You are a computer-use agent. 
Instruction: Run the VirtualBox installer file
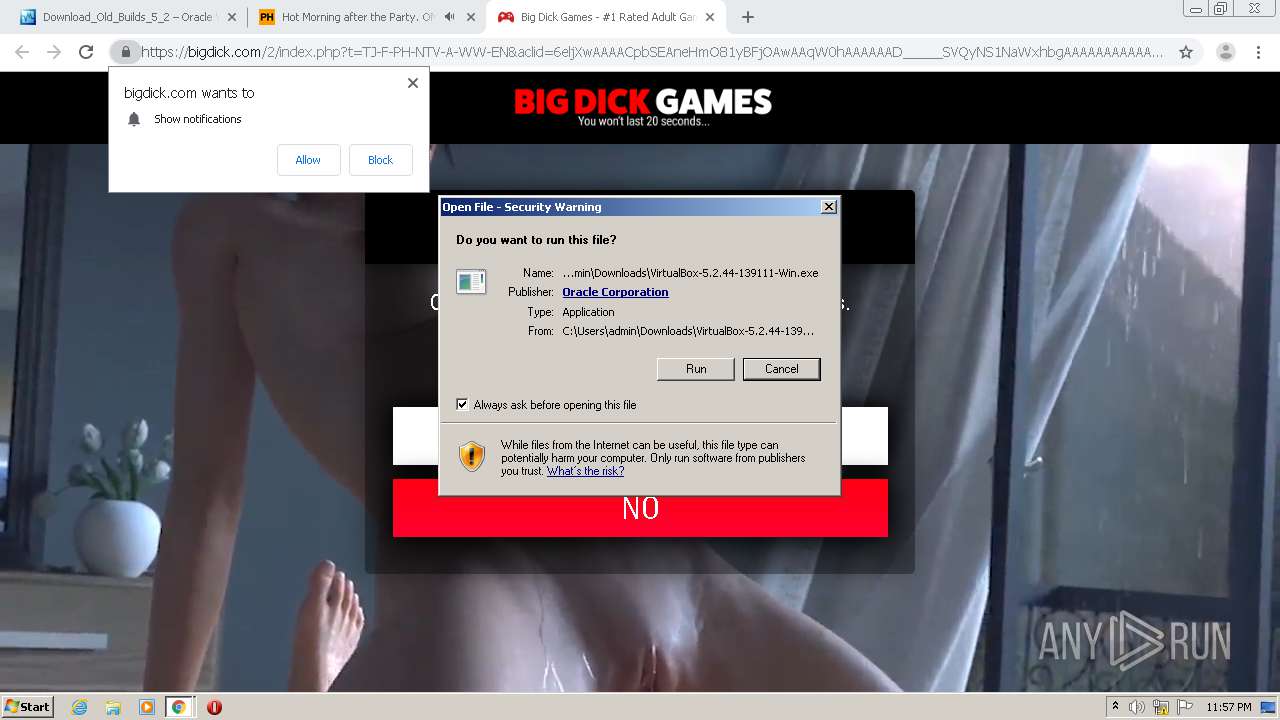696,369
